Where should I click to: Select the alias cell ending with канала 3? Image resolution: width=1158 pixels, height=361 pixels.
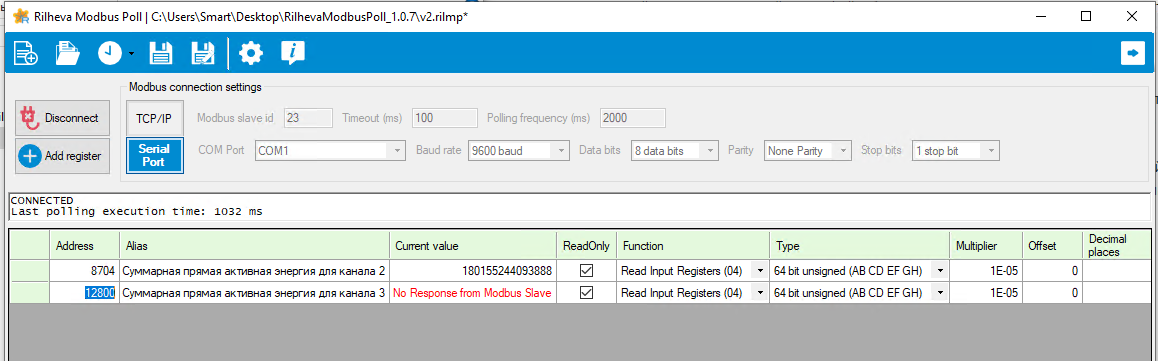255,293
